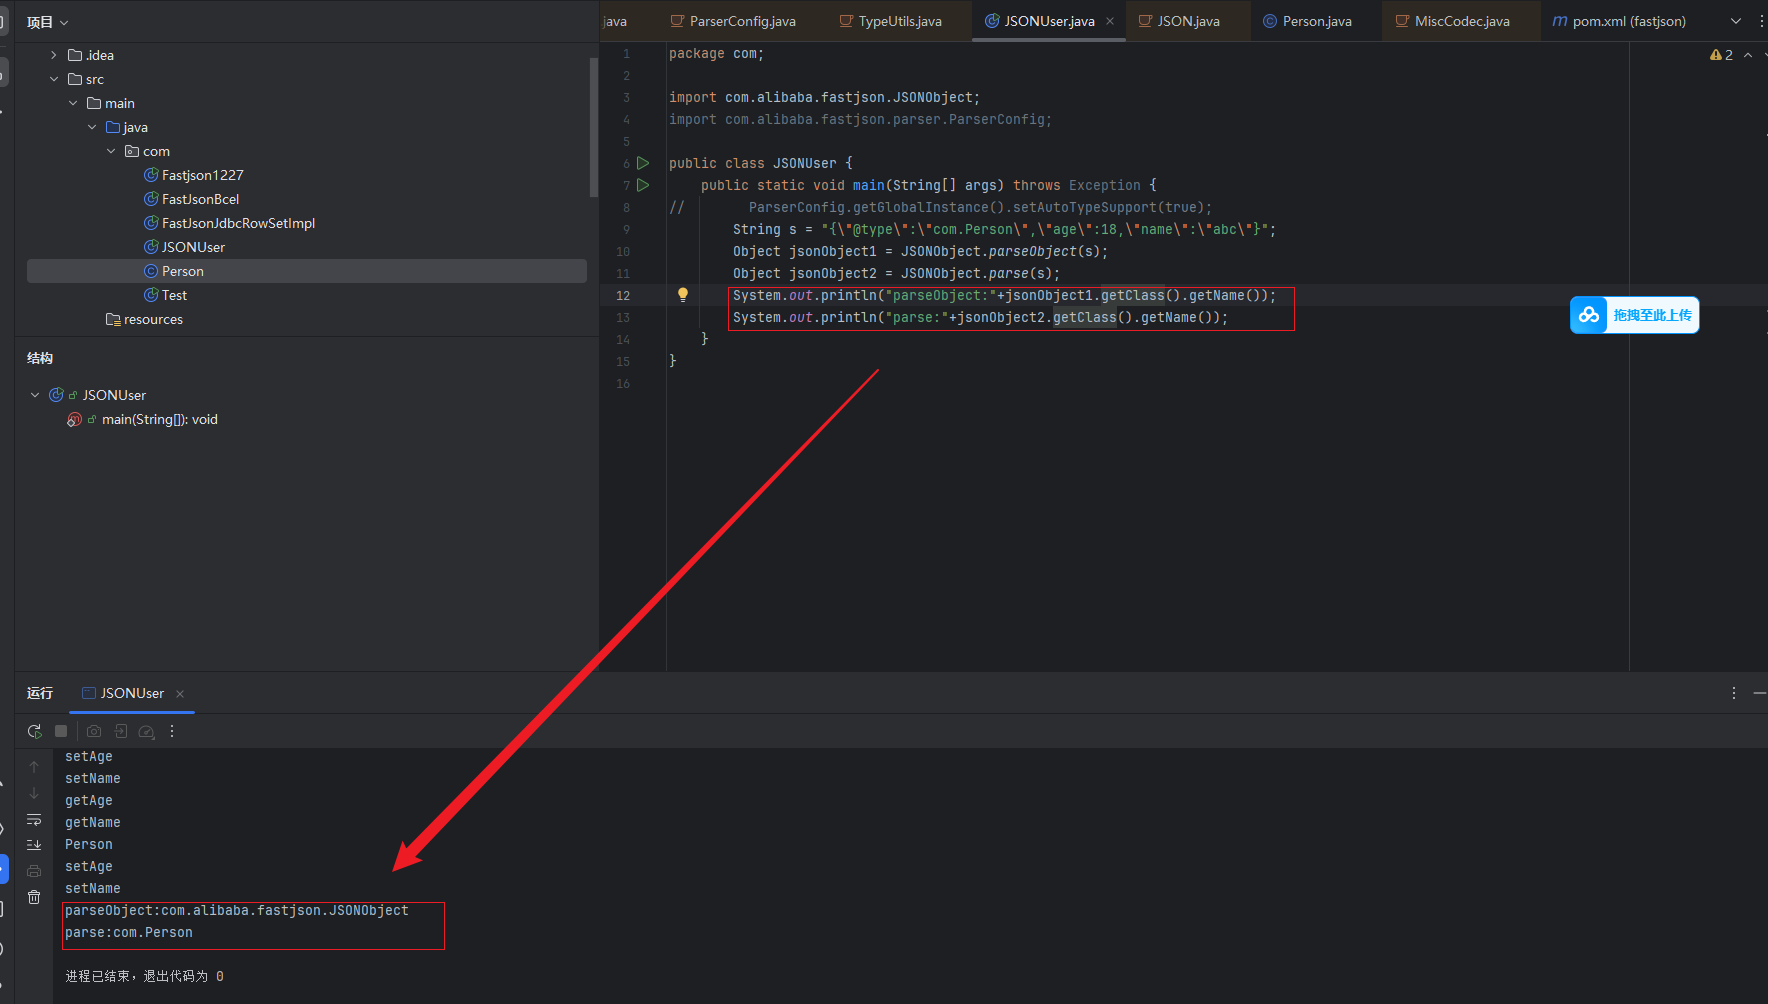The height and width of the screenshot is (1004, 1768).
Task: Open editor tab options menu
Action: 1762,21
